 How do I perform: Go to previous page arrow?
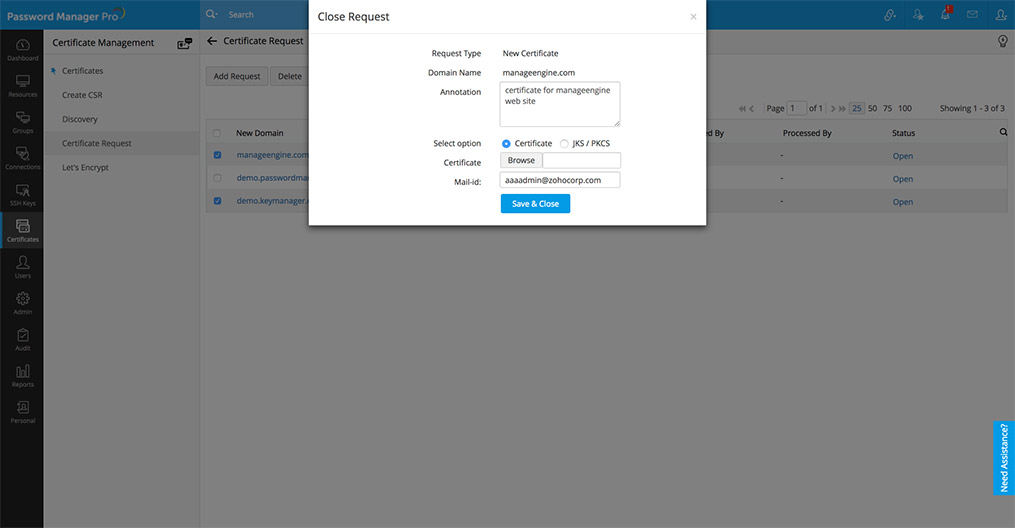click(752, 109)
